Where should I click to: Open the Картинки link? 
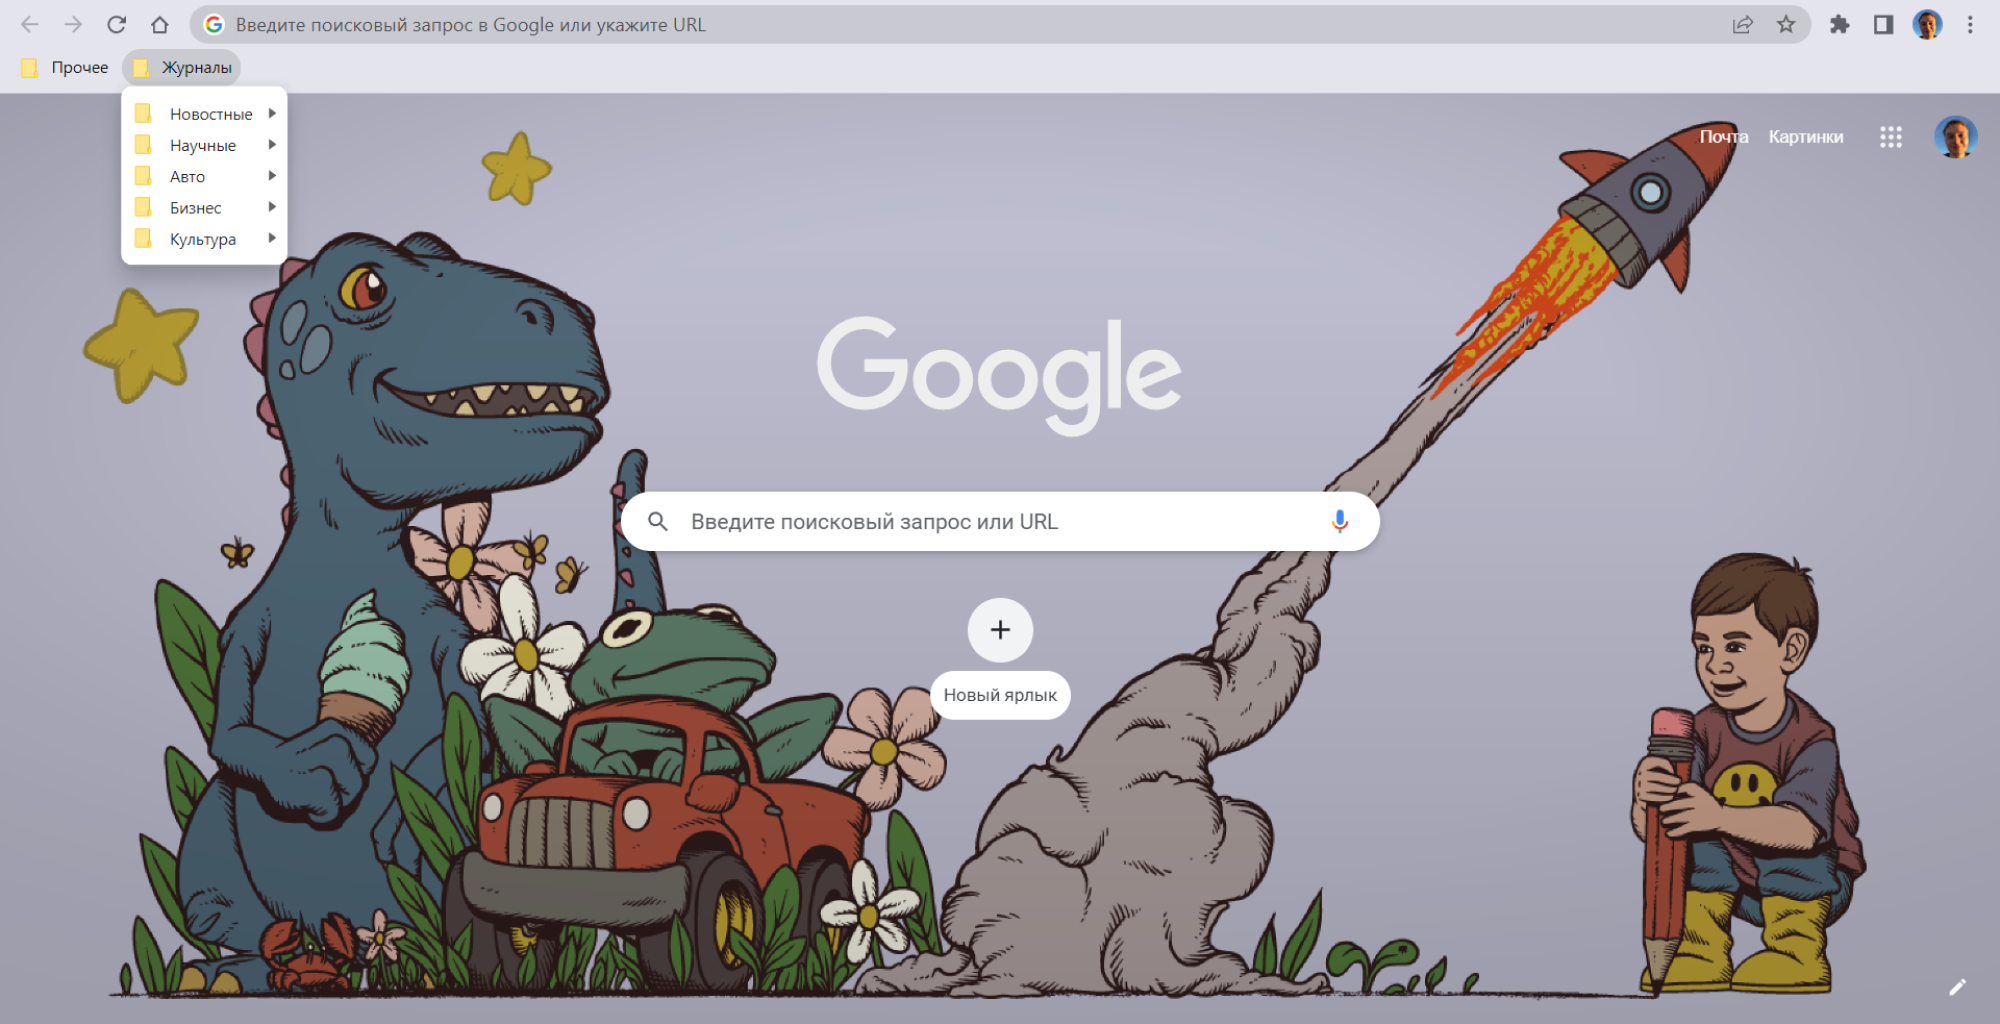(1805, 137)
